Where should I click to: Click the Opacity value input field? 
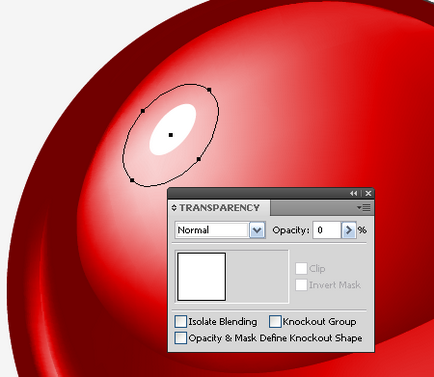[x=327, y=230]
